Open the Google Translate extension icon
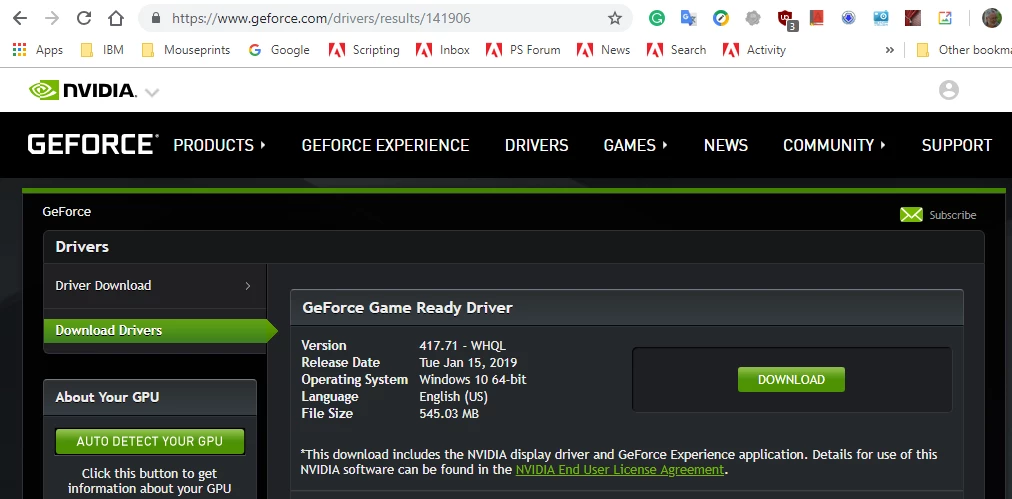Screen dimensions: 1012x499 (689, 18)
